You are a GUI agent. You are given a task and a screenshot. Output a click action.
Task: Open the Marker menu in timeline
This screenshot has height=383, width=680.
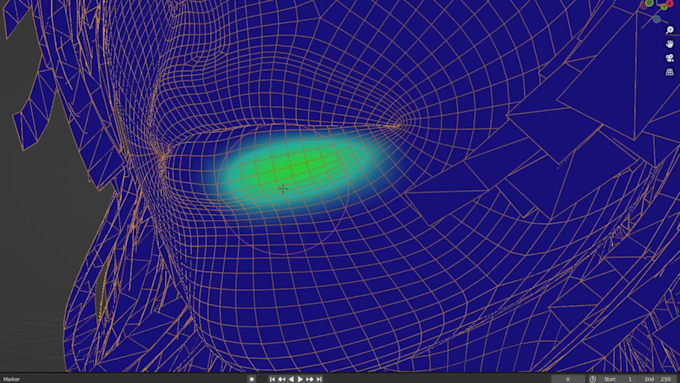[12, 379]
